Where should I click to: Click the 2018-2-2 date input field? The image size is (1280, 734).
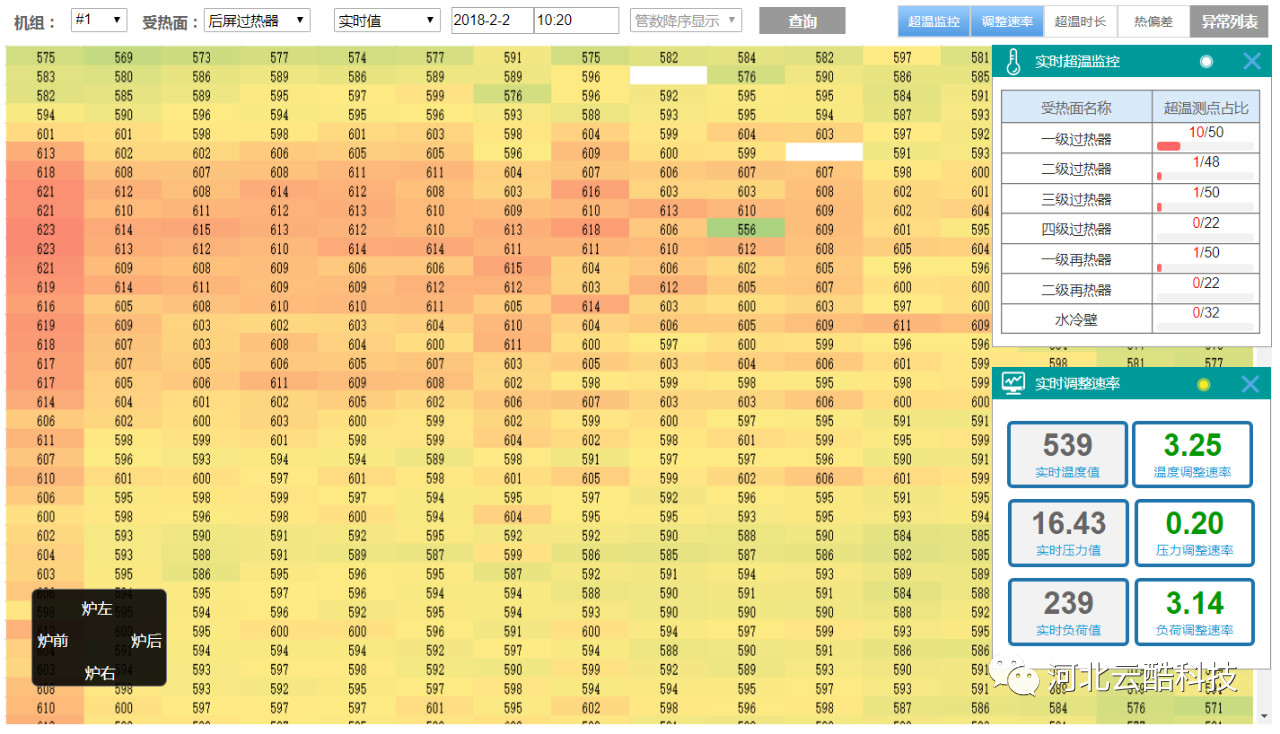point(492,20)
